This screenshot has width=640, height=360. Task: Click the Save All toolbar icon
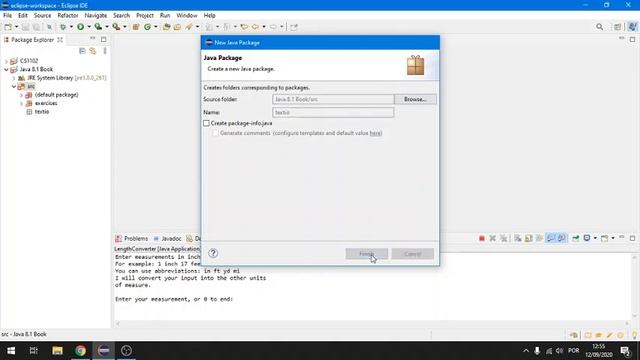(36, 27)
